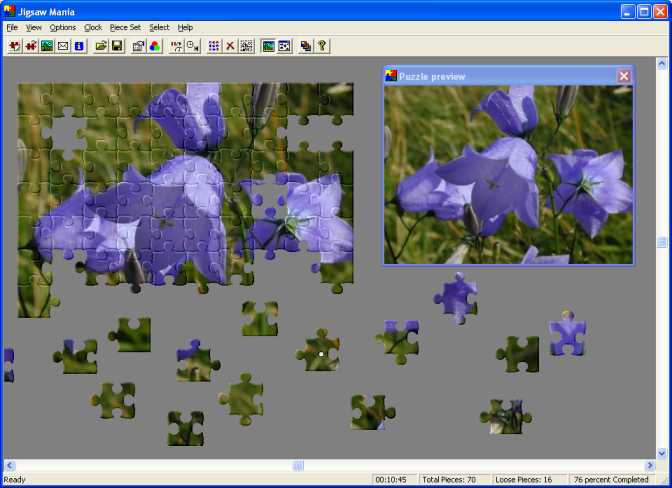The width and height of the screenshot is (672, 488).
Task: Open the Options menu
Action: [63, 27]
